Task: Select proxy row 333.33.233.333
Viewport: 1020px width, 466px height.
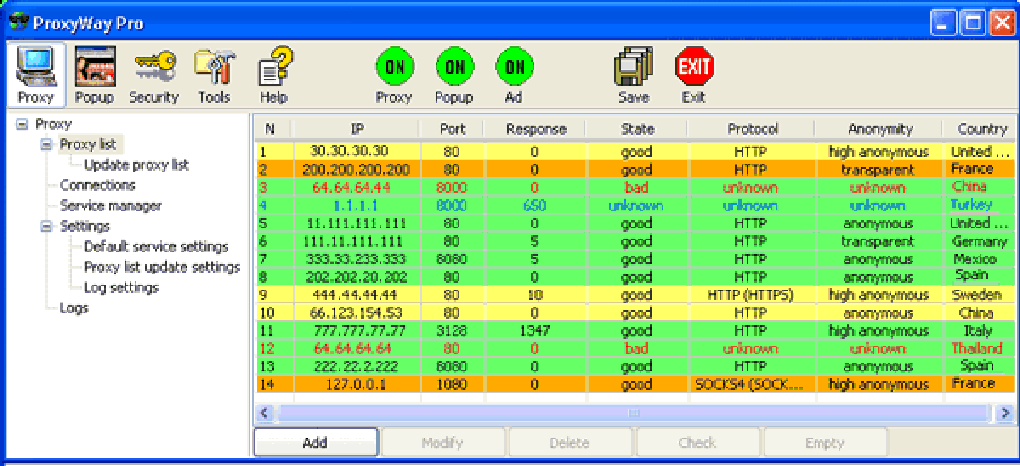Action: point(634,259)
